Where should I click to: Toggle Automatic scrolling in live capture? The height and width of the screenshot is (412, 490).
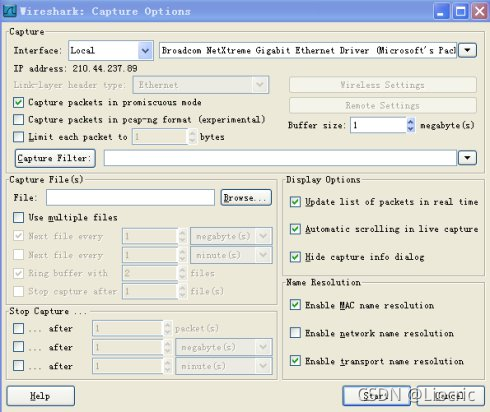tap(295, 229)
